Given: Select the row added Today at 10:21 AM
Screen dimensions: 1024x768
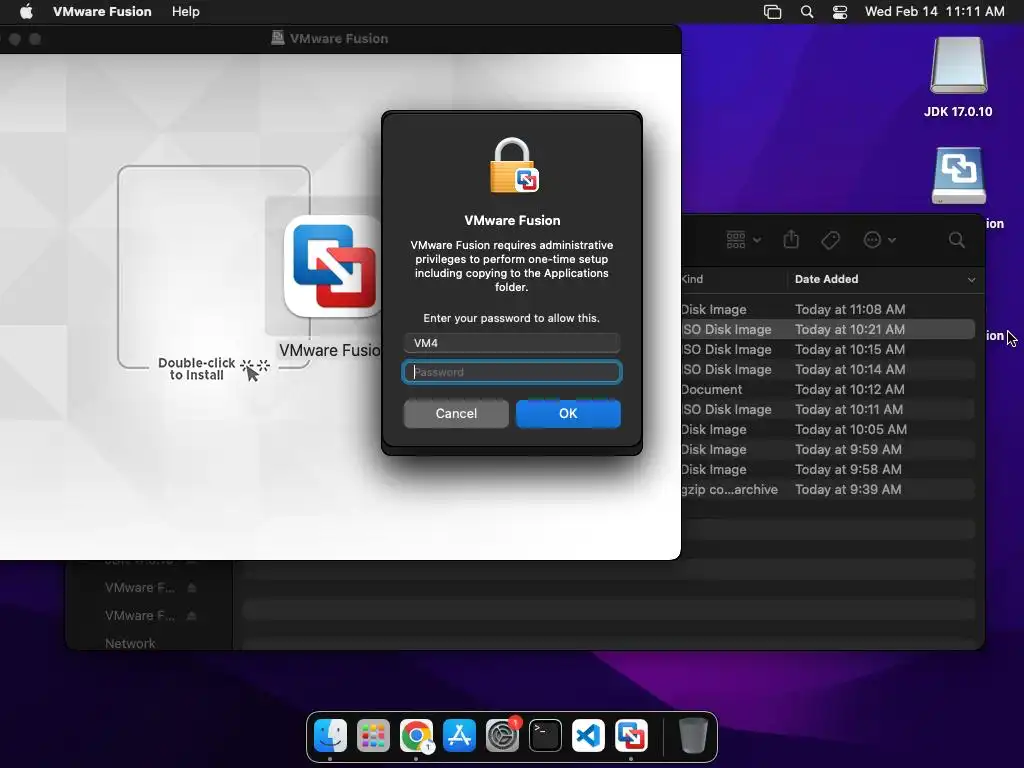Looking at the screenshot, I should click(x=828, y=329).
